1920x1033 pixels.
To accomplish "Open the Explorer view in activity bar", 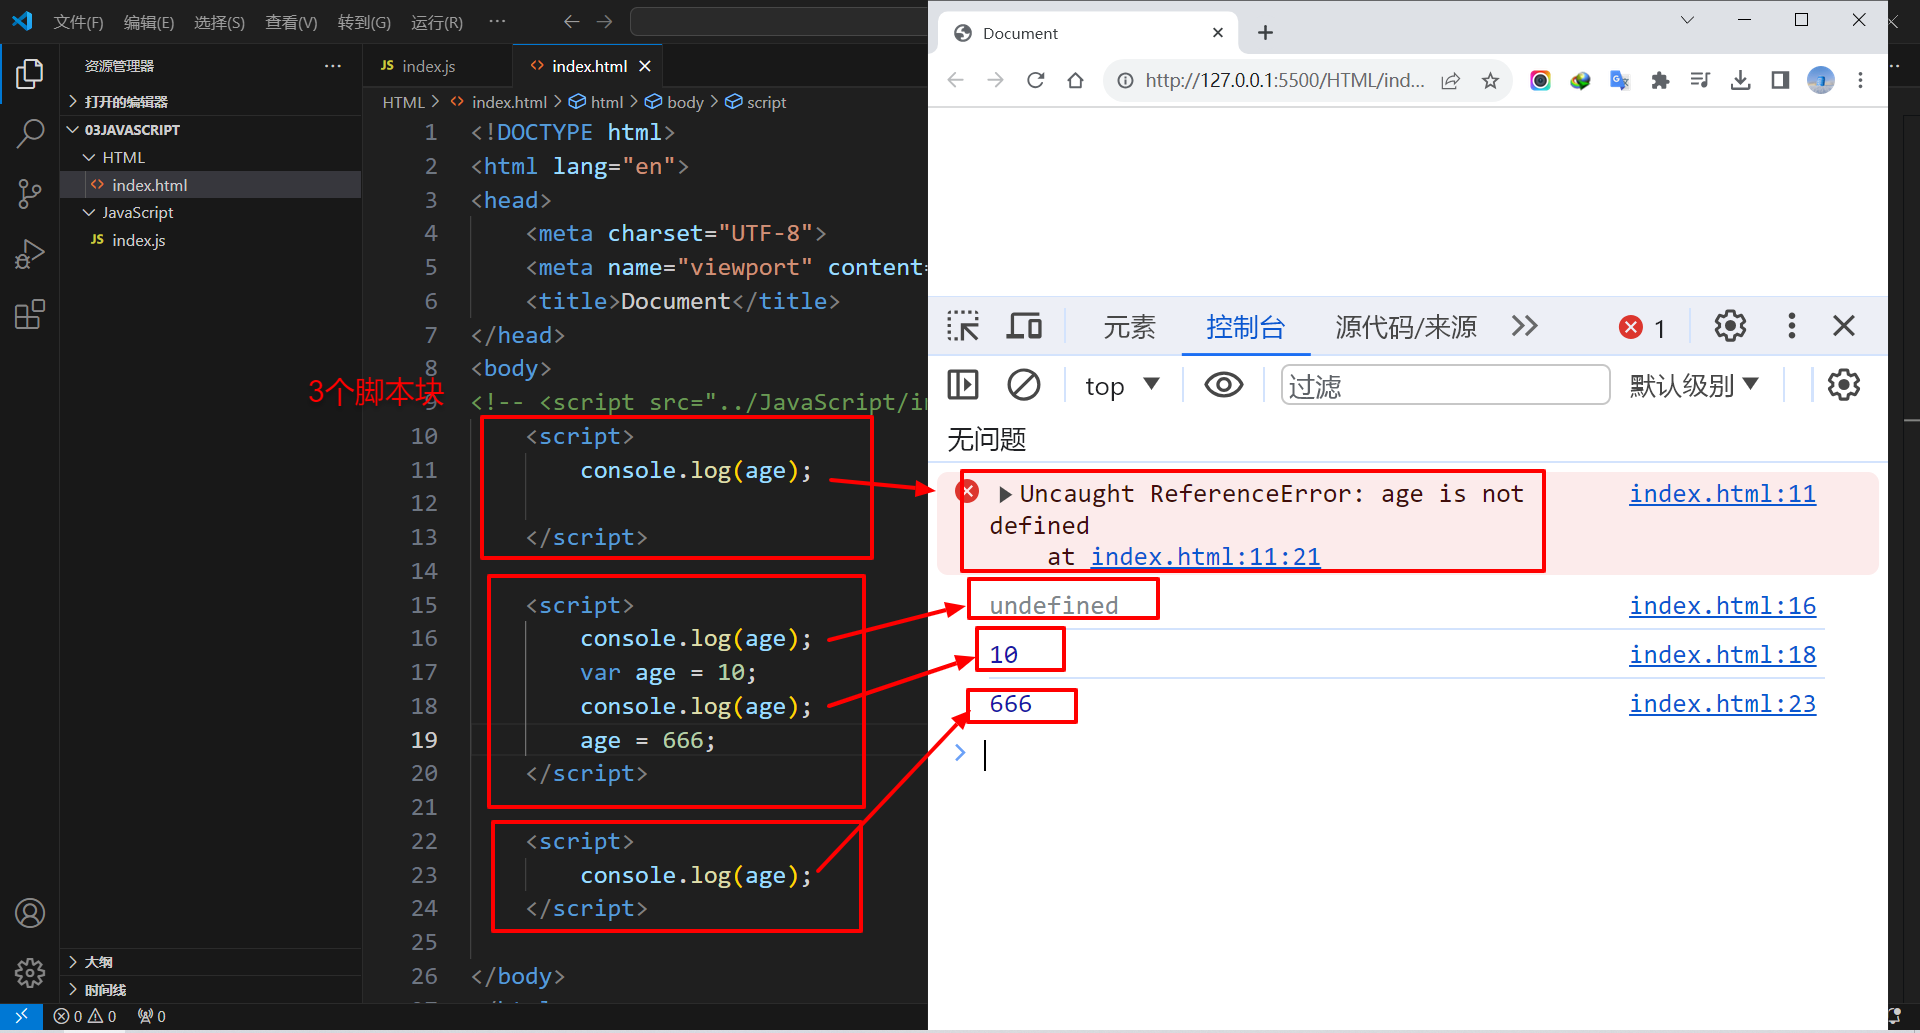I will click(x=30, y=74).
